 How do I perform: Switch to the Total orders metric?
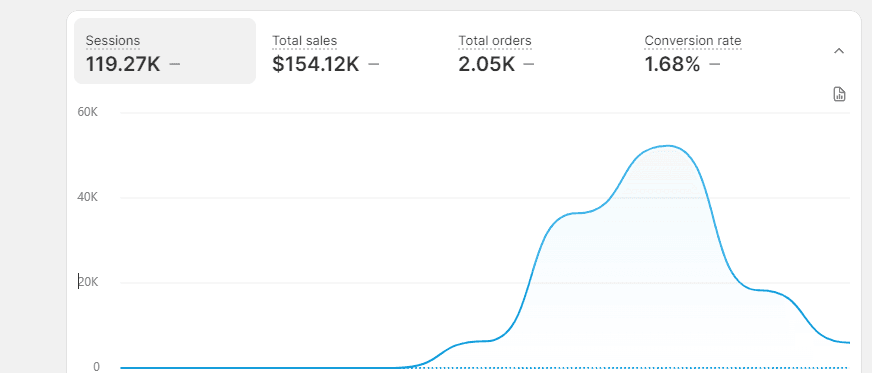point(538,51)
